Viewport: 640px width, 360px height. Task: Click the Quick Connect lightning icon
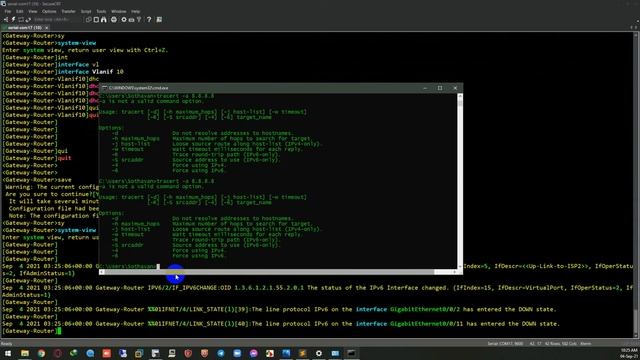(13, 19)
